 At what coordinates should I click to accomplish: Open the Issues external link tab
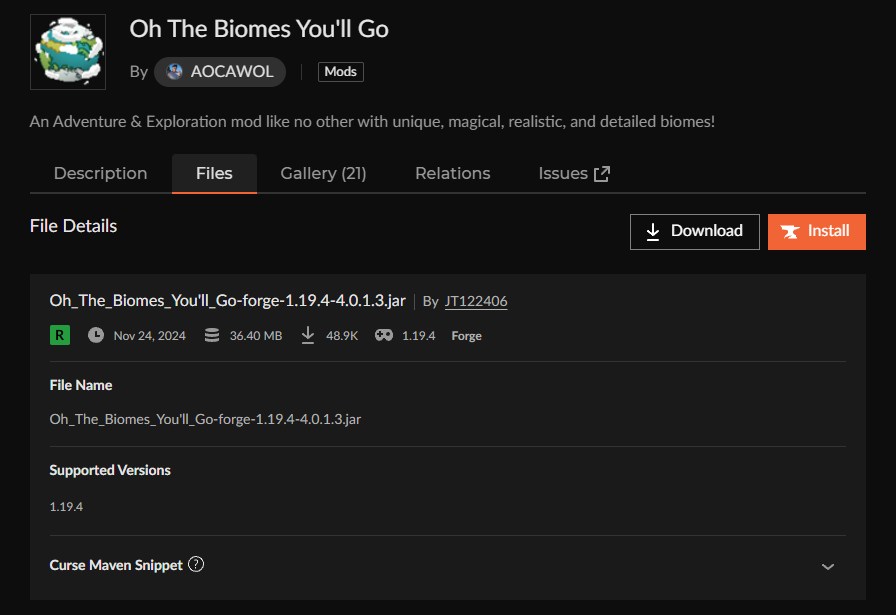(x=563, y=173)
